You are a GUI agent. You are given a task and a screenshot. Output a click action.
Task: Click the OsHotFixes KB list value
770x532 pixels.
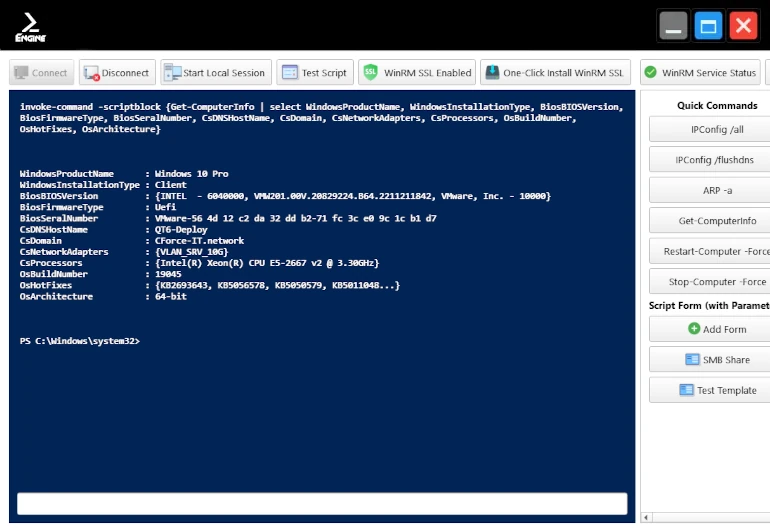pyautogui.click(x=277, y=285)
